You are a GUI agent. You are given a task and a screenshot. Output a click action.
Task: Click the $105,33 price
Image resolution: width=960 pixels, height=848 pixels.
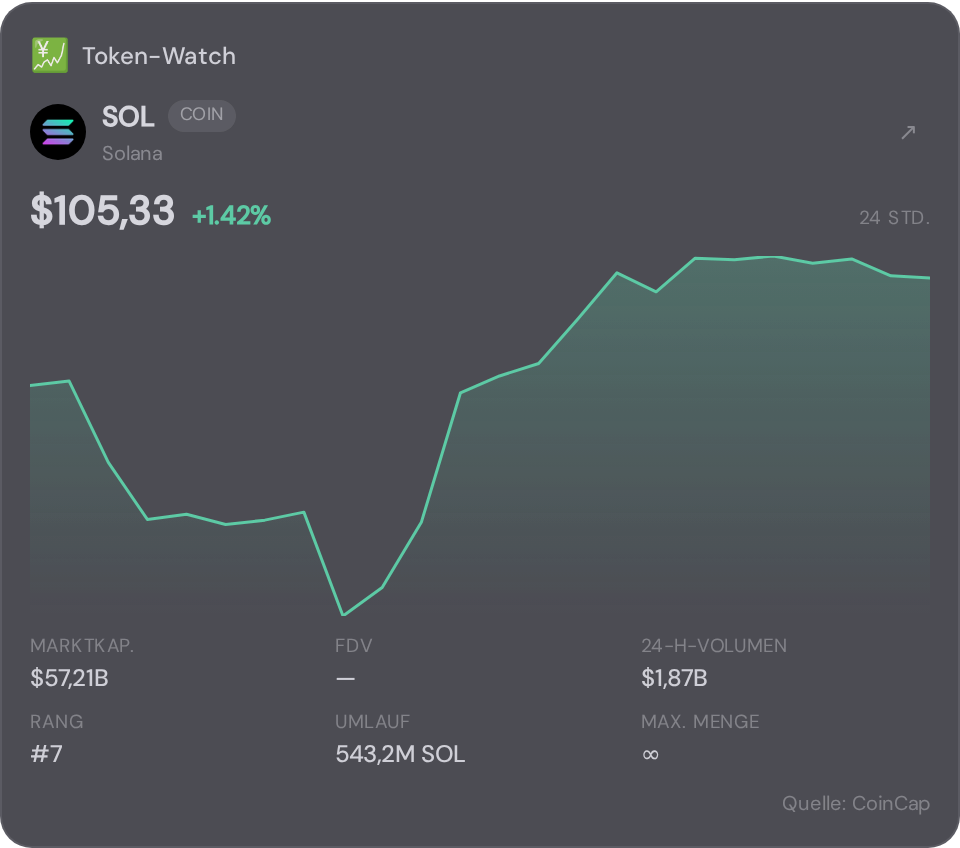102,210
